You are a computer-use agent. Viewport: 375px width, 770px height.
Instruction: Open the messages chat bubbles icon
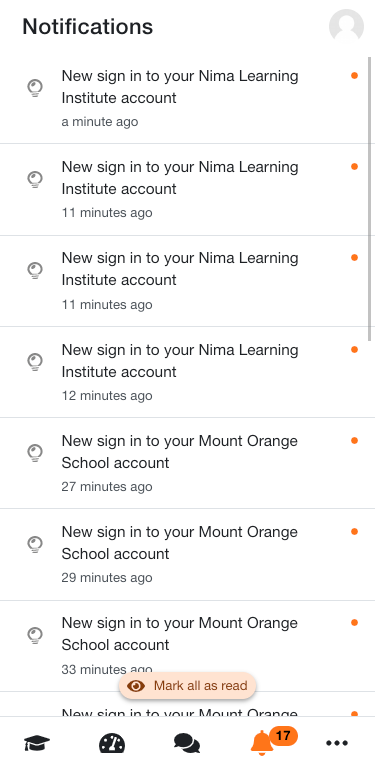187,743
